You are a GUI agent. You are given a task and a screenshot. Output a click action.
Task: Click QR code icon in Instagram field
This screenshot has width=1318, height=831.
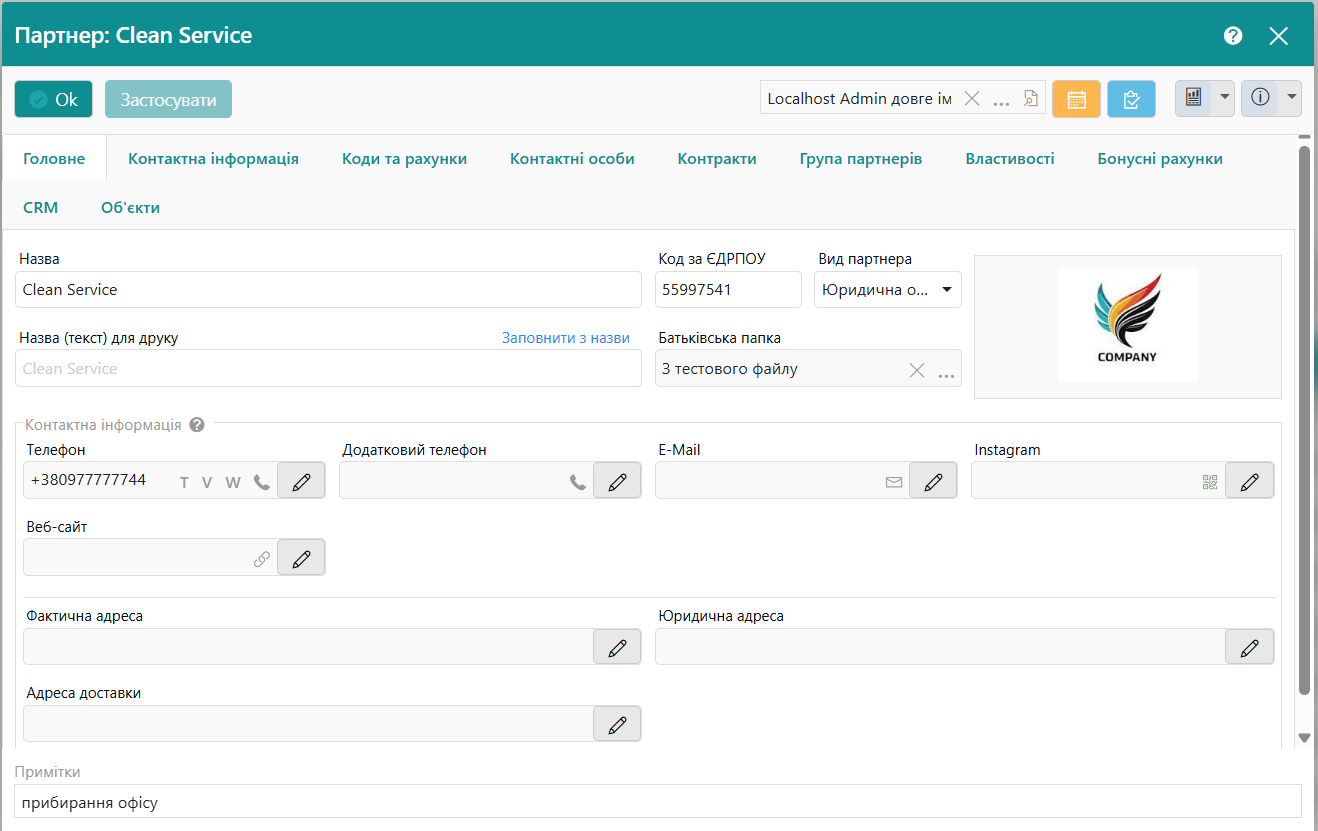tap(1210, 482)
